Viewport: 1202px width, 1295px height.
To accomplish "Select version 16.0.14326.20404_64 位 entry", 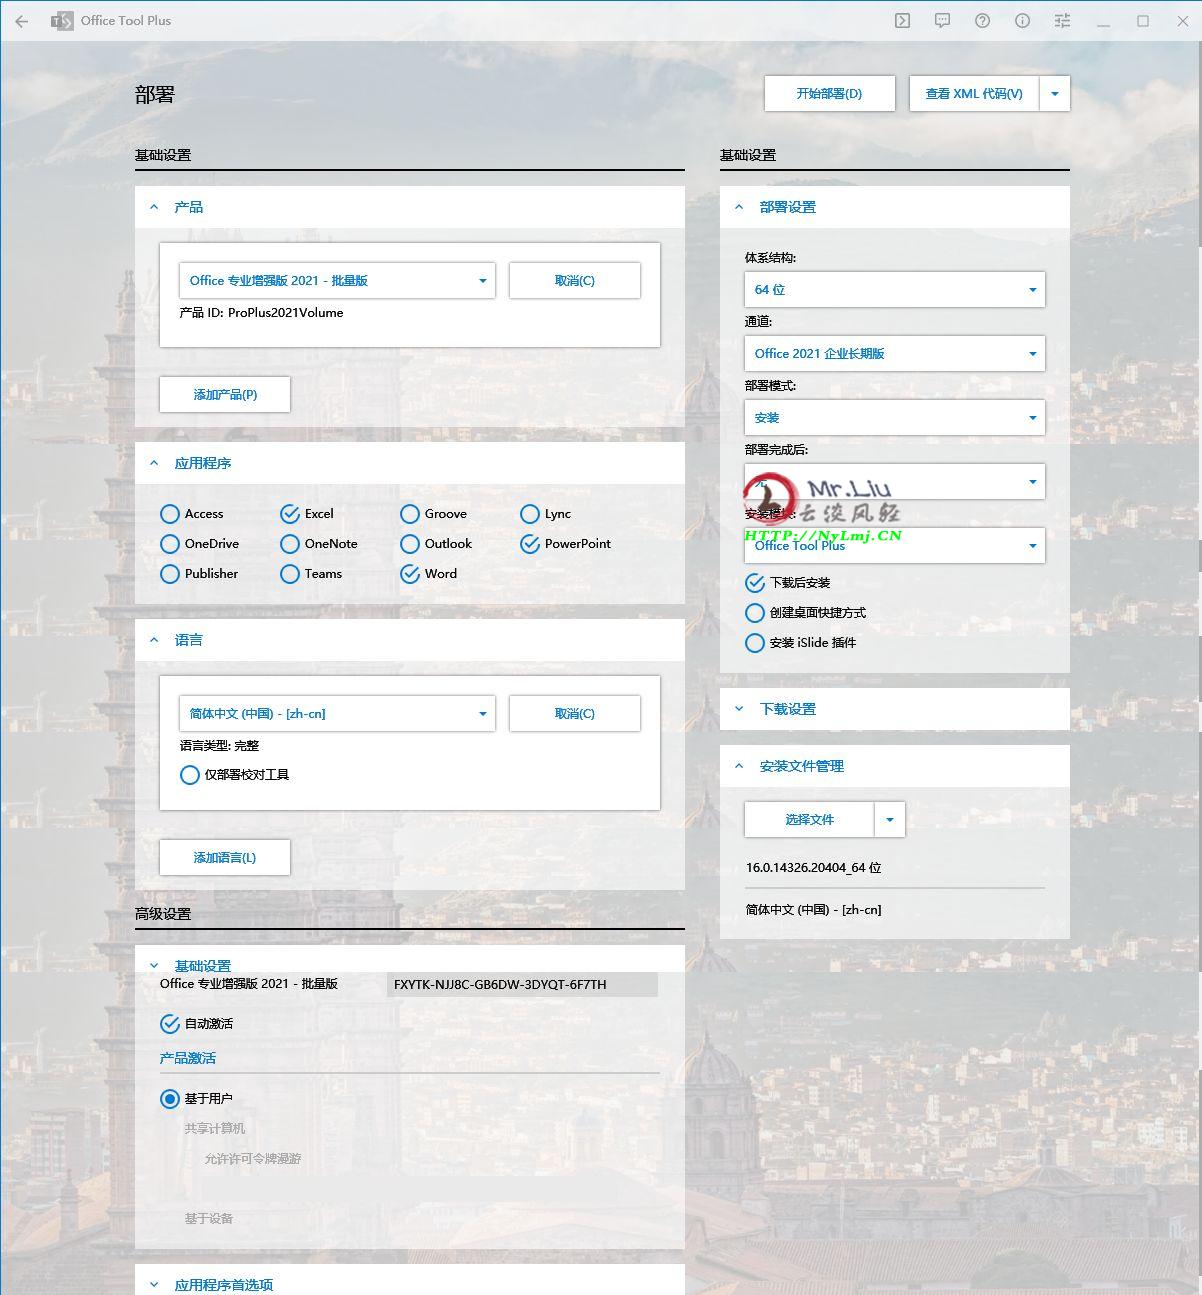I will tap(814, 868).
